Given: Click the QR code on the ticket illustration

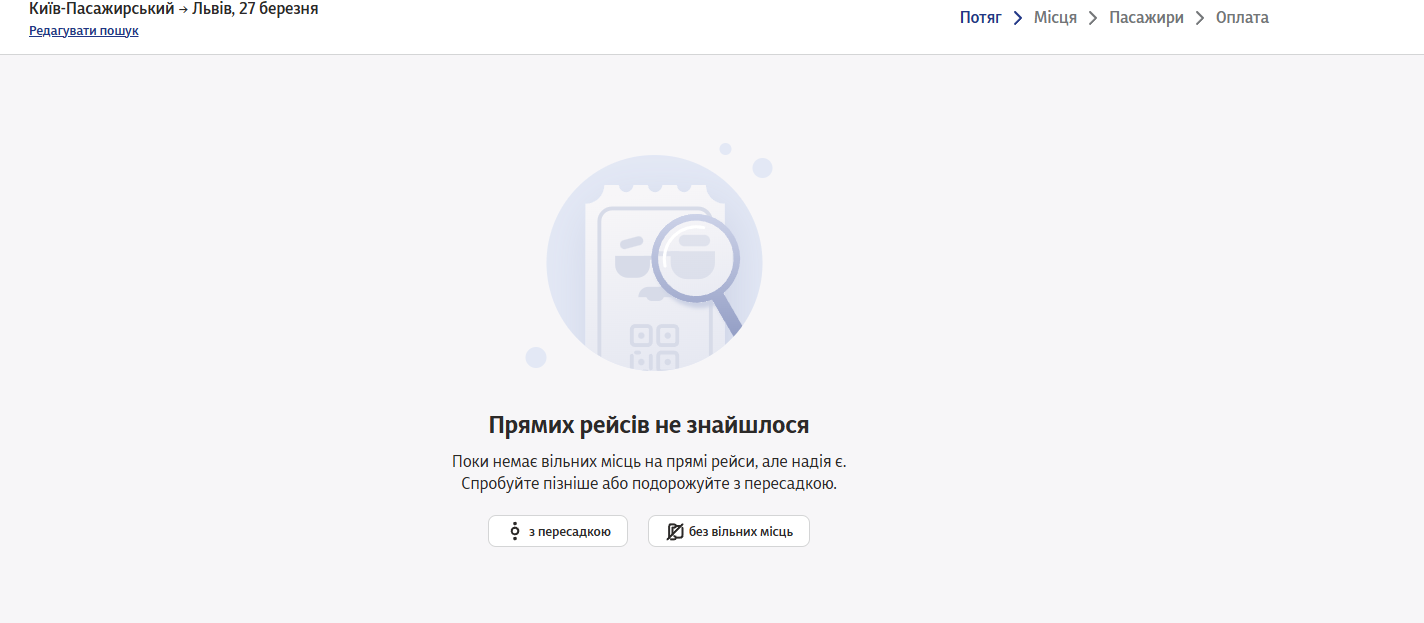Looking at the screenshot, I should tap(654, 347).
